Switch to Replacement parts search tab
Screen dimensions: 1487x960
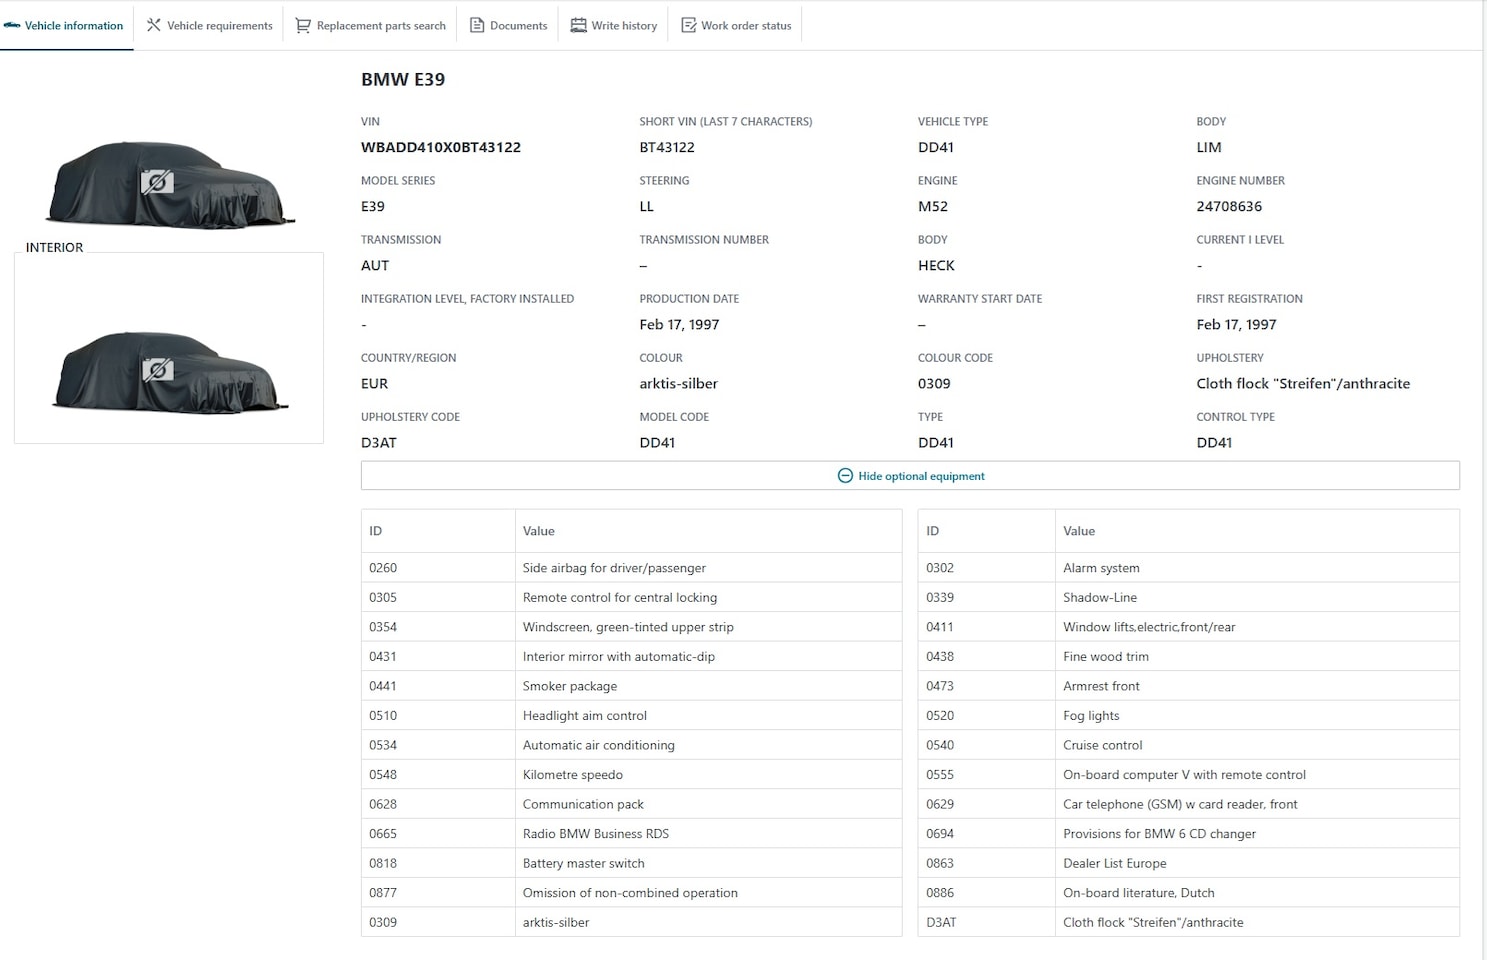click(x=380, y=25)
